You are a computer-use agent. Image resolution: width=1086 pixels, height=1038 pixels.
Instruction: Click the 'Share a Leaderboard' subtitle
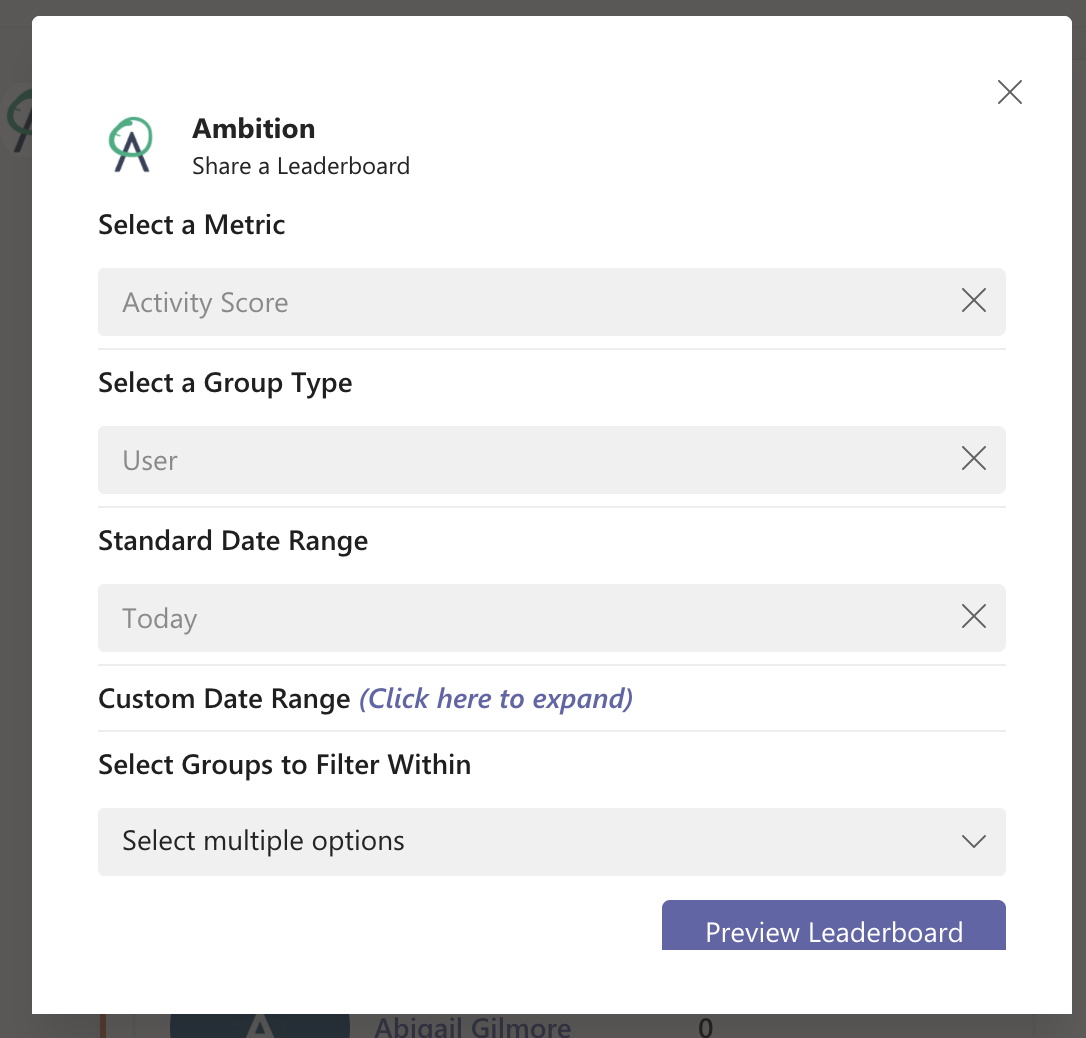click(301, 166)
